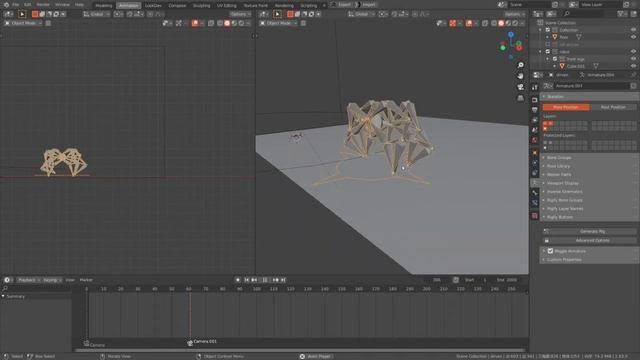The width and height of the screenshot is (640, 360).
Task: Switch to the UV Editing workspace tab
Action: coord(227,5)
